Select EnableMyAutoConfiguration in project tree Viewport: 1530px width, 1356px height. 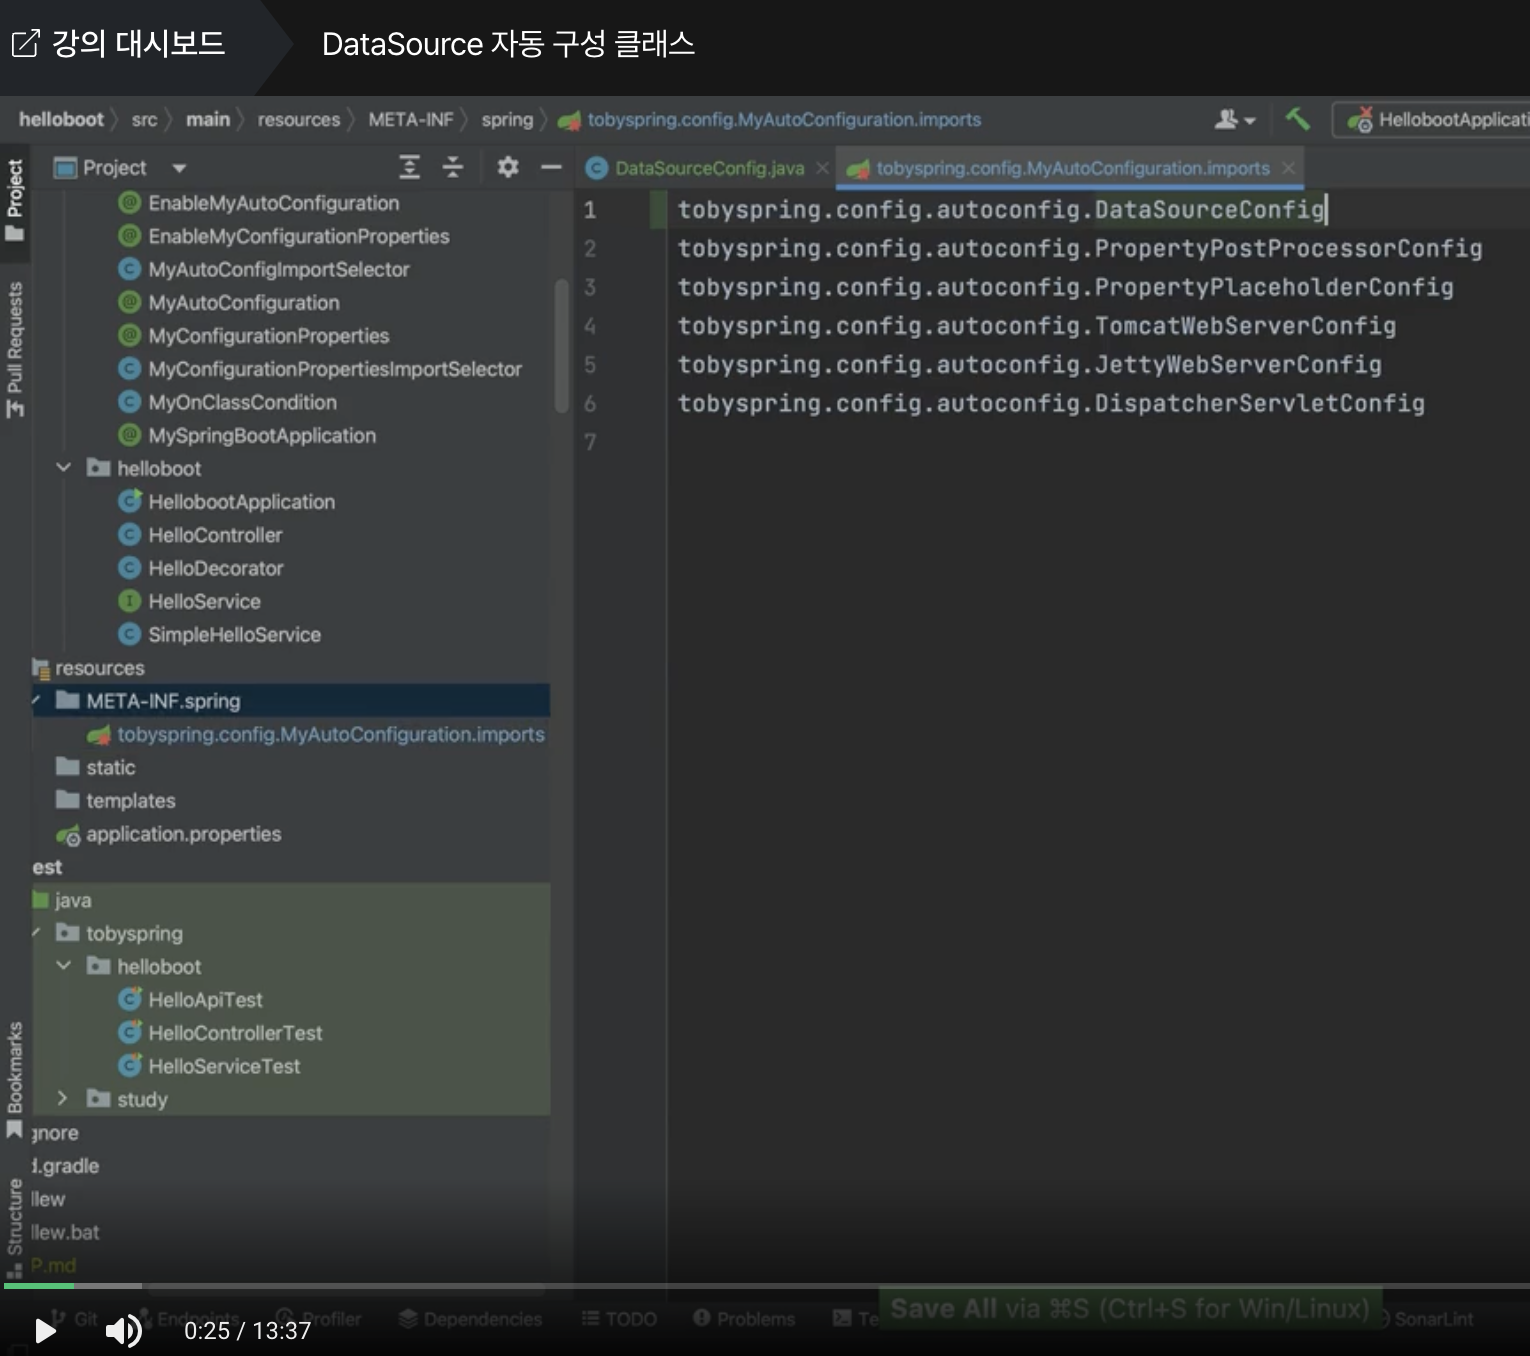(x=273, y=203)
